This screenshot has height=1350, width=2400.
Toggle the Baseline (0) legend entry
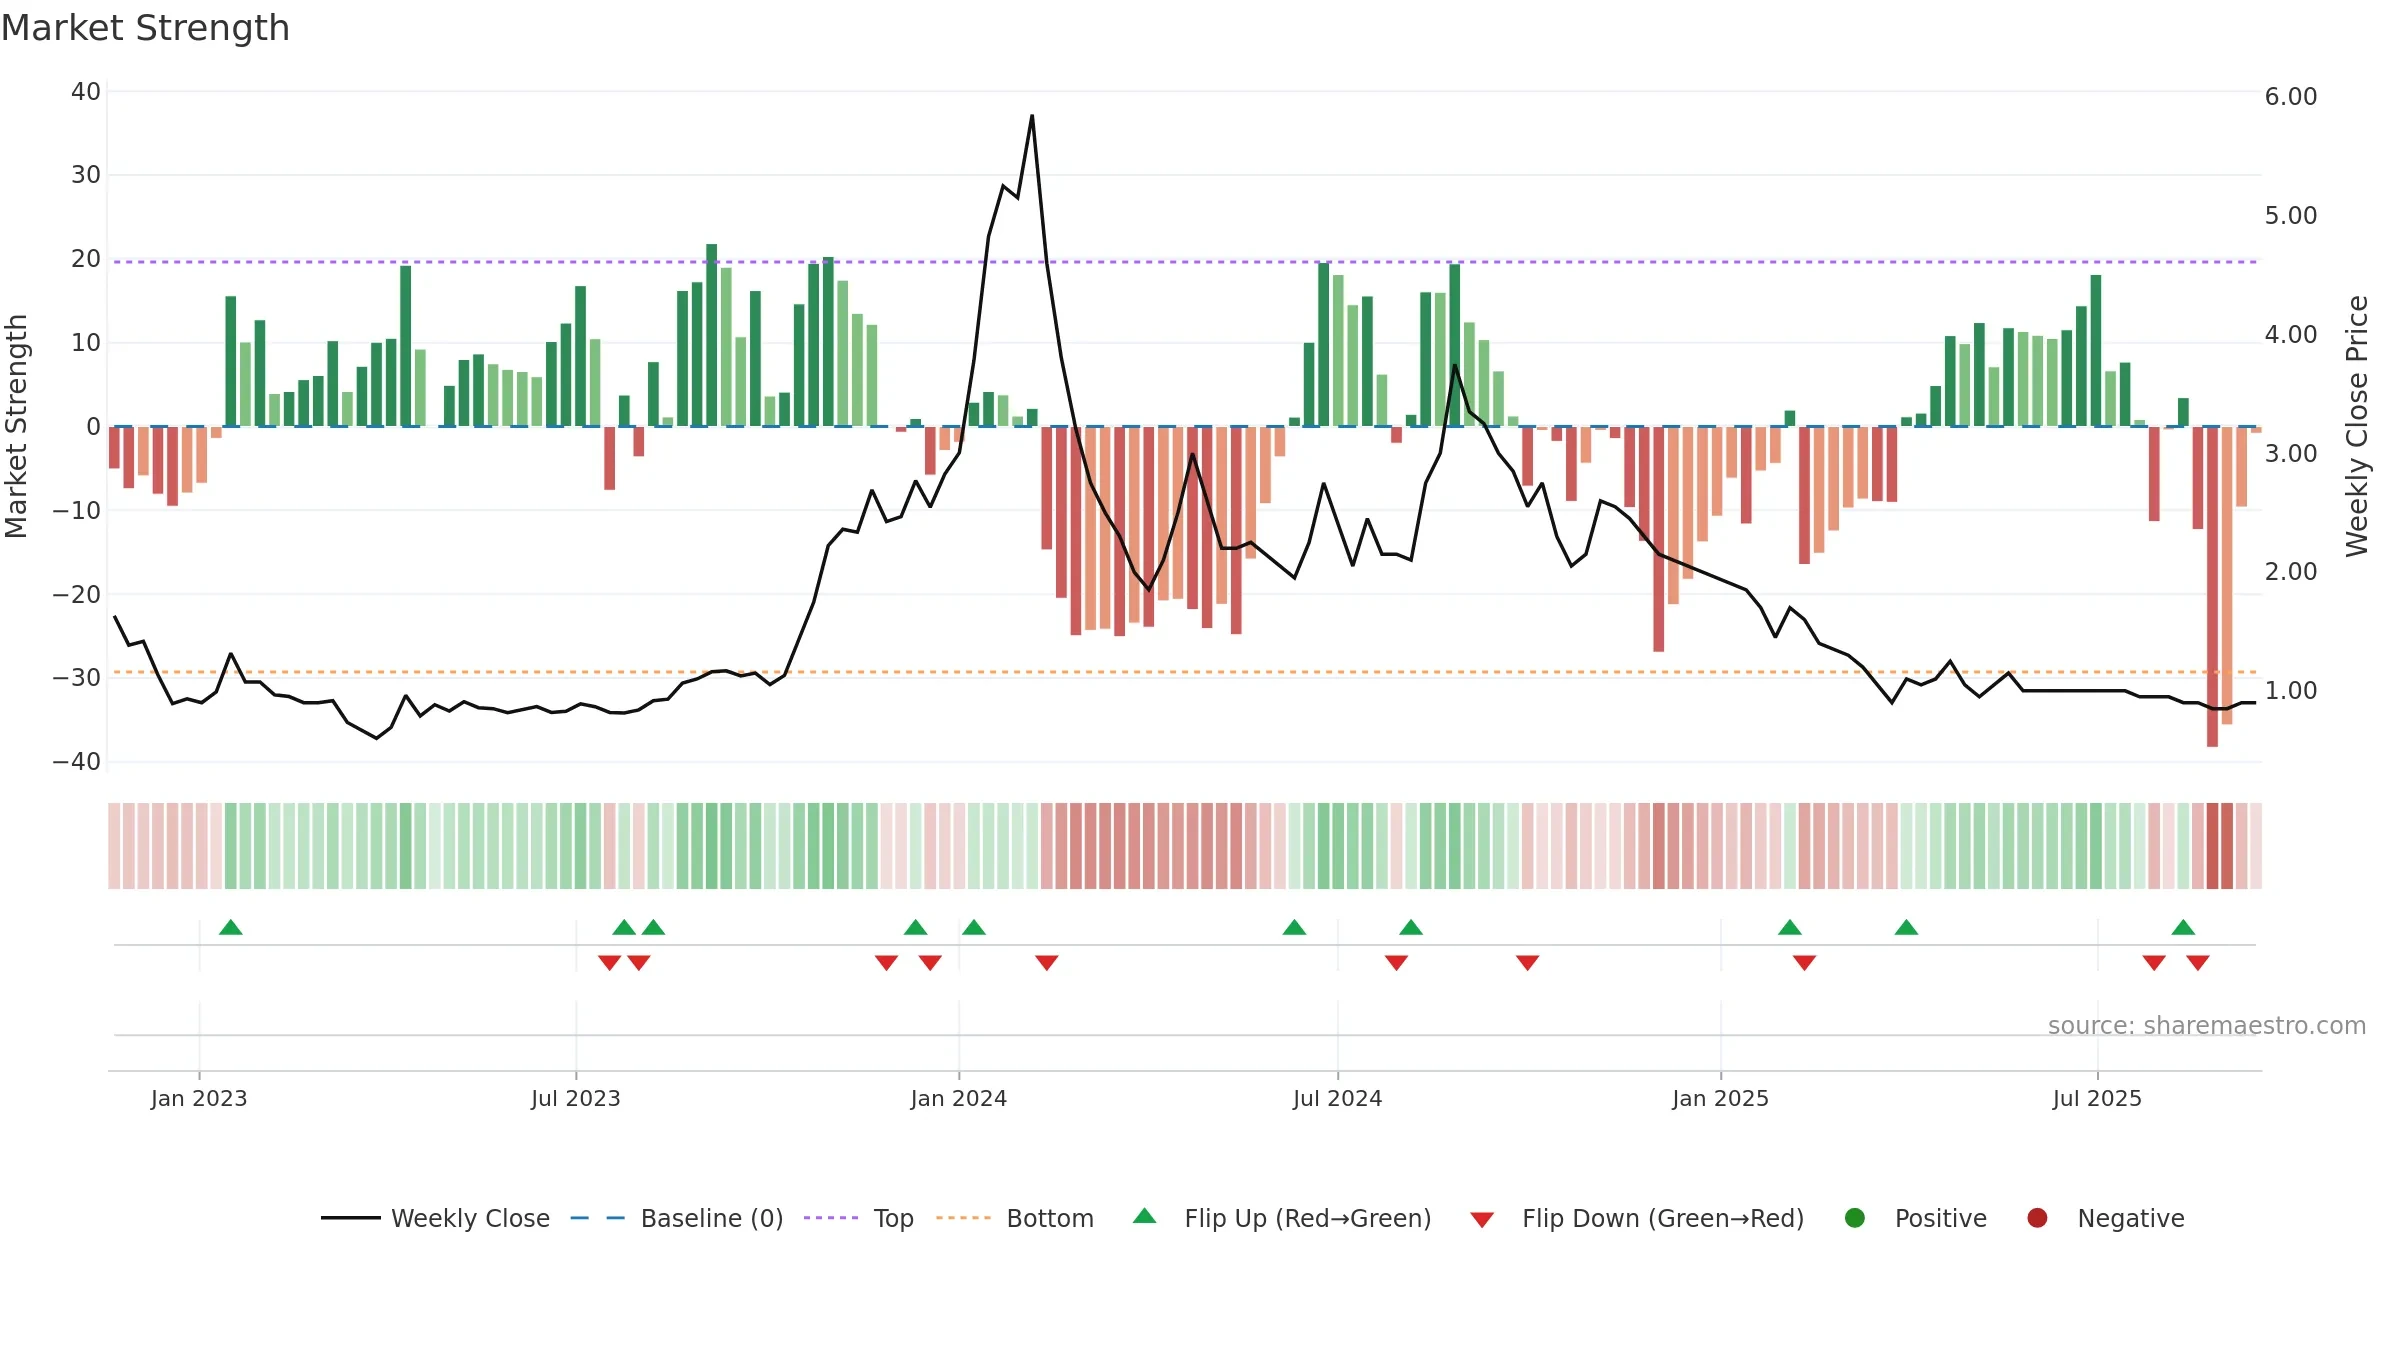pyautogui.click(x=677, y=1218)
